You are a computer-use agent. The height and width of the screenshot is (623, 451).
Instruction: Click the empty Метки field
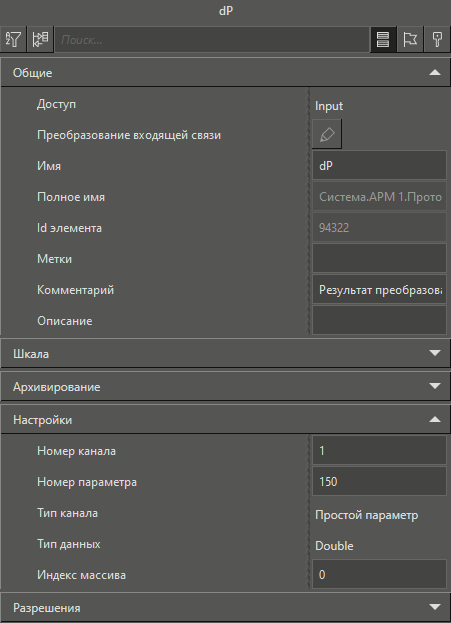pos(379,259)
